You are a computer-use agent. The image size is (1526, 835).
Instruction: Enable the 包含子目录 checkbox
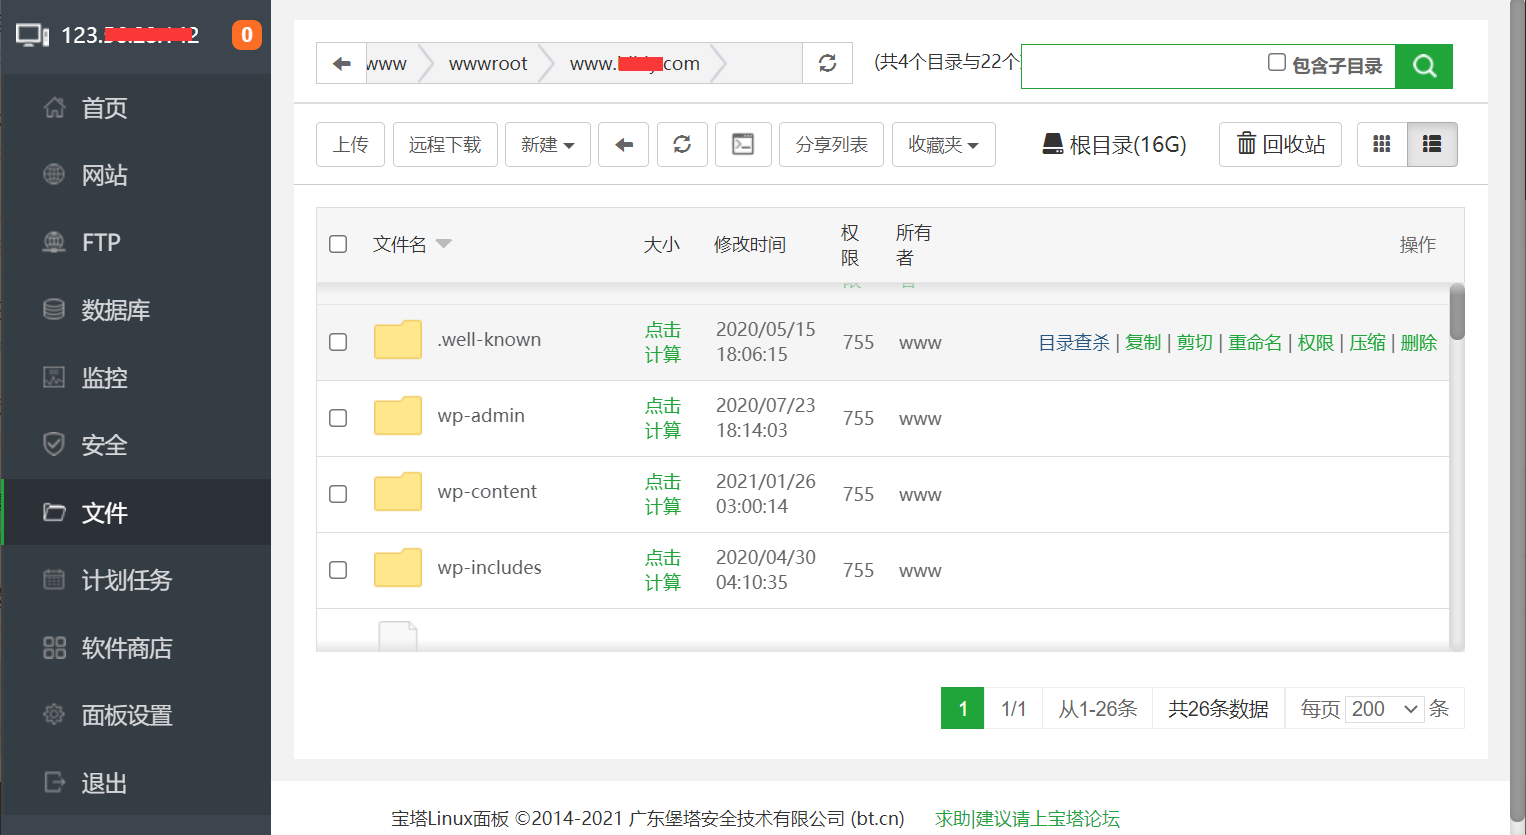[1276, 62]
